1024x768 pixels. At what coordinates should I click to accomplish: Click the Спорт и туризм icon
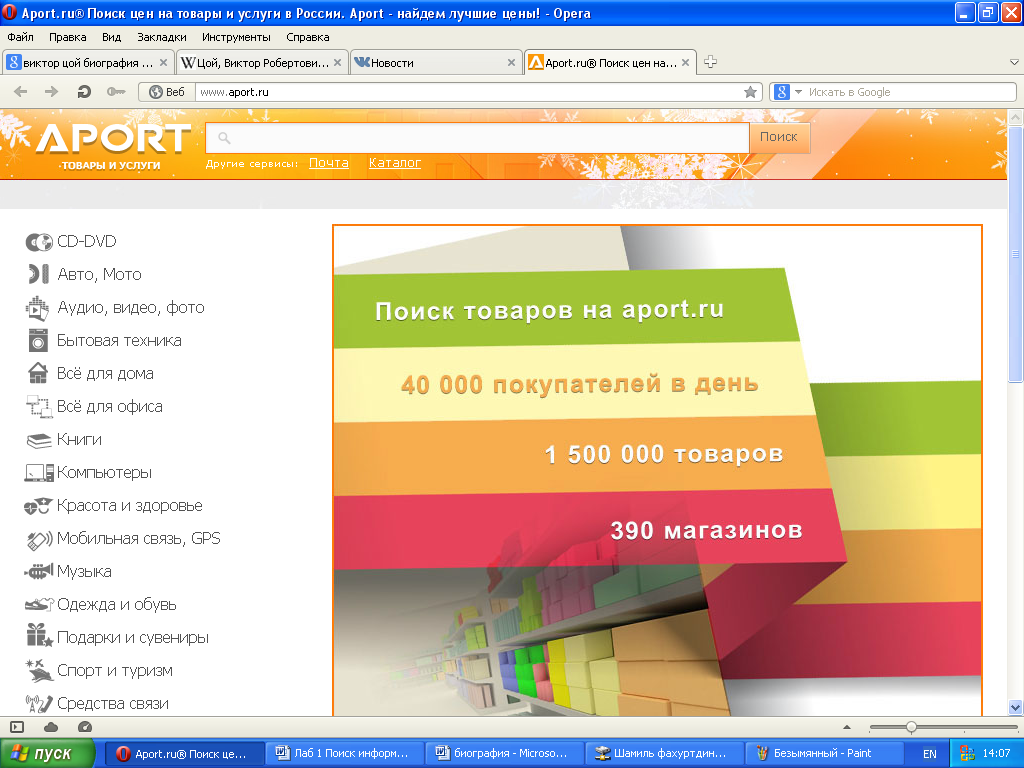(x=39, y=671)
